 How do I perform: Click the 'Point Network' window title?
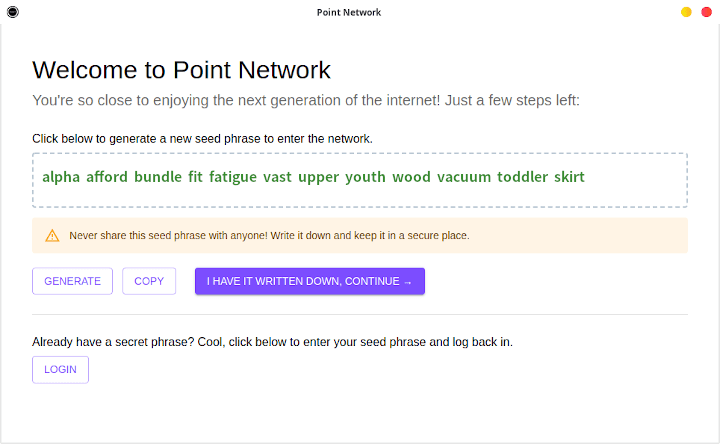point(348,12)
